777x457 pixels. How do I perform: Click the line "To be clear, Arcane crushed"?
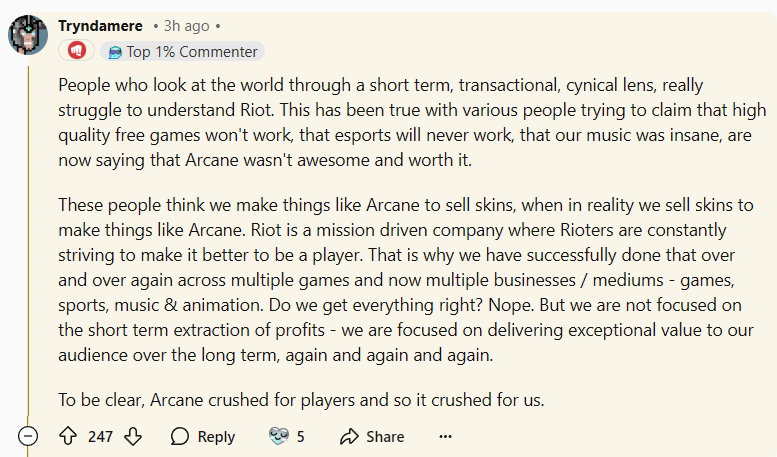coord(300,400)
